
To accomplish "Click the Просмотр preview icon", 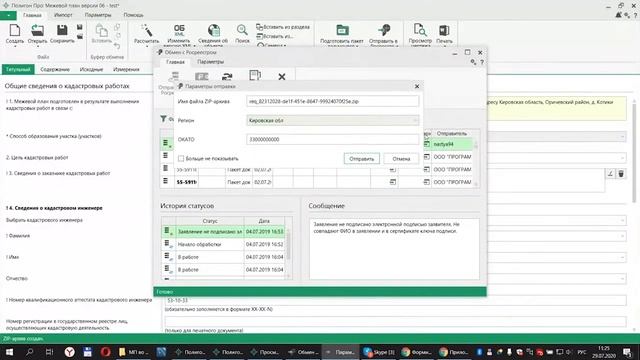I will point(420,31).
